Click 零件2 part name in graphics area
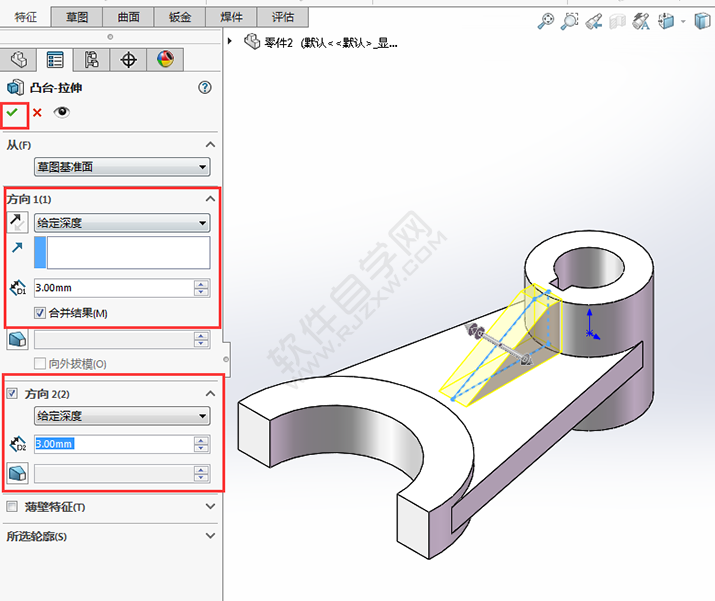Viewport: 715px width, 601px height. click(278, 43)
